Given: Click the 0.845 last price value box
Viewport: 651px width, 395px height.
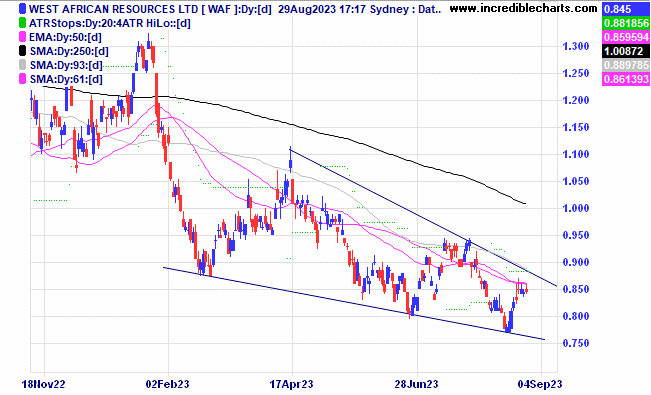Looking at the screenshot, I should [x=625, y=9].
